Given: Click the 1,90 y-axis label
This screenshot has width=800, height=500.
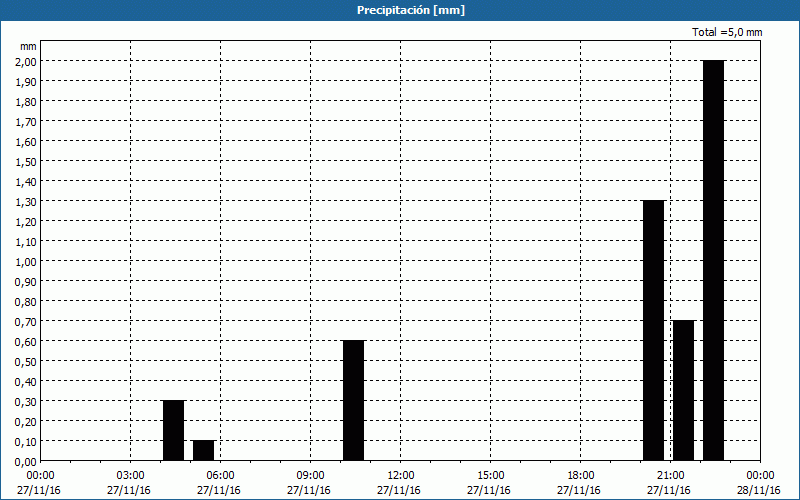Looking at the screenshot, I should pos(28,81).
